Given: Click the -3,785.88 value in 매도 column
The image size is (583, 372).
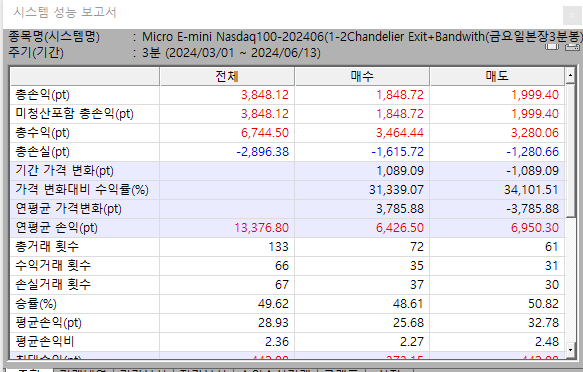Looking at the screenshot, I should 532,208.
